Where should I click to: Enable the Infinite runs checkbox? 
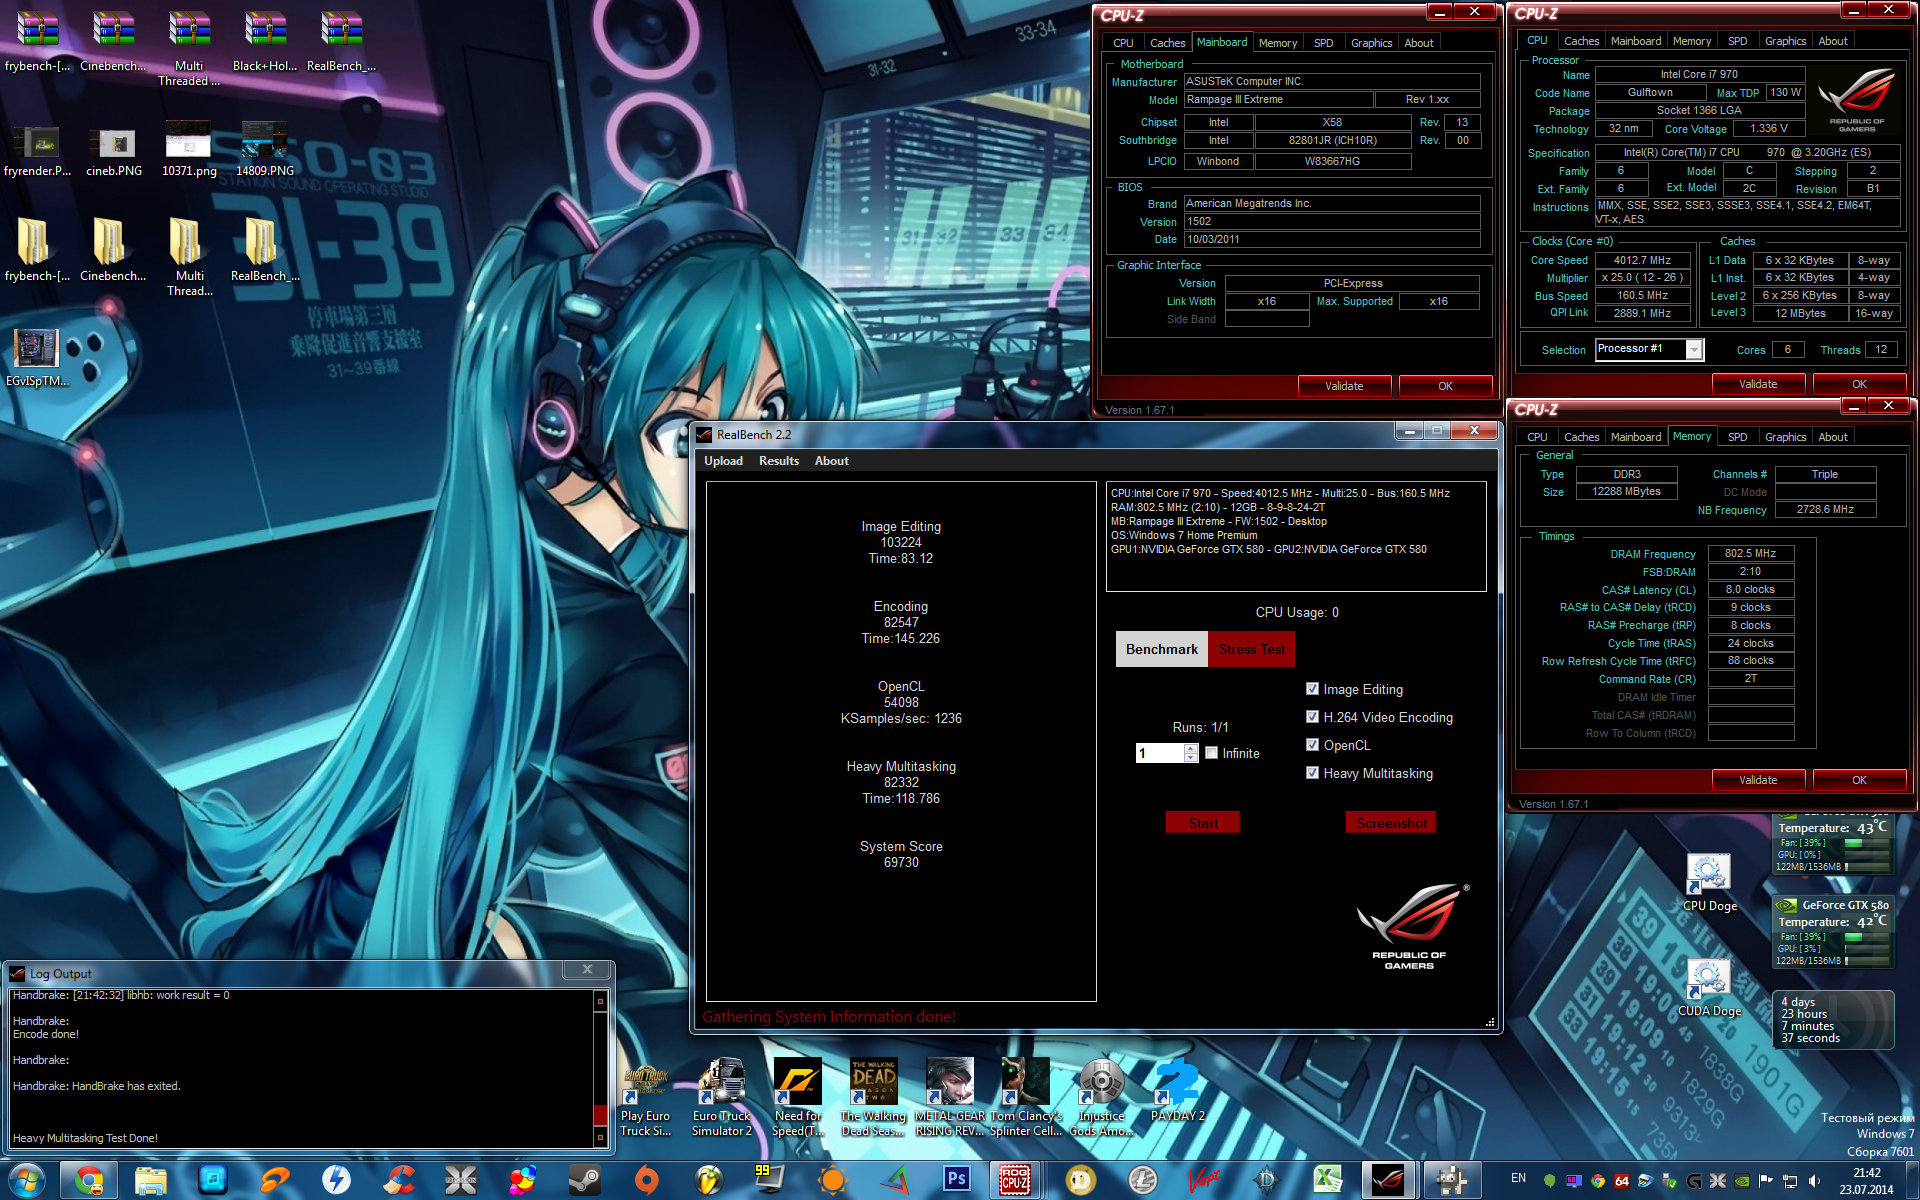coord(1211,753)
